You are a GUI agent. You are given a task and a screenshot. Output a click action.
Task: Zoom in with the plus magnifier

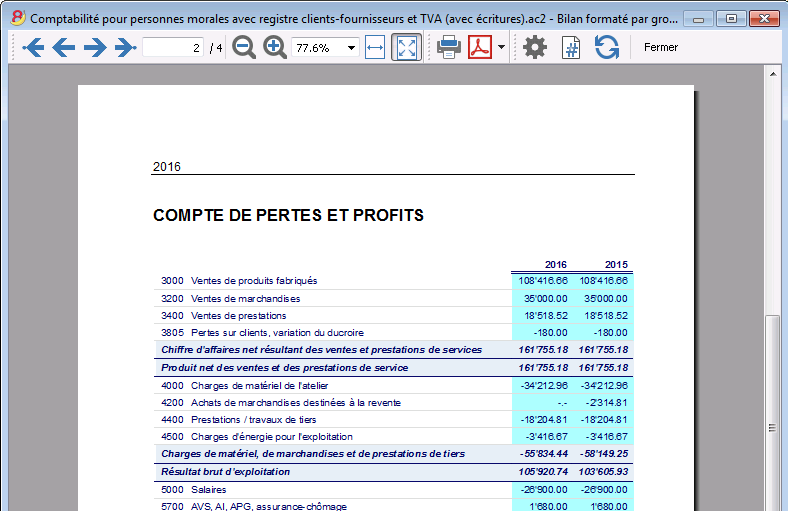click(275, 48)
